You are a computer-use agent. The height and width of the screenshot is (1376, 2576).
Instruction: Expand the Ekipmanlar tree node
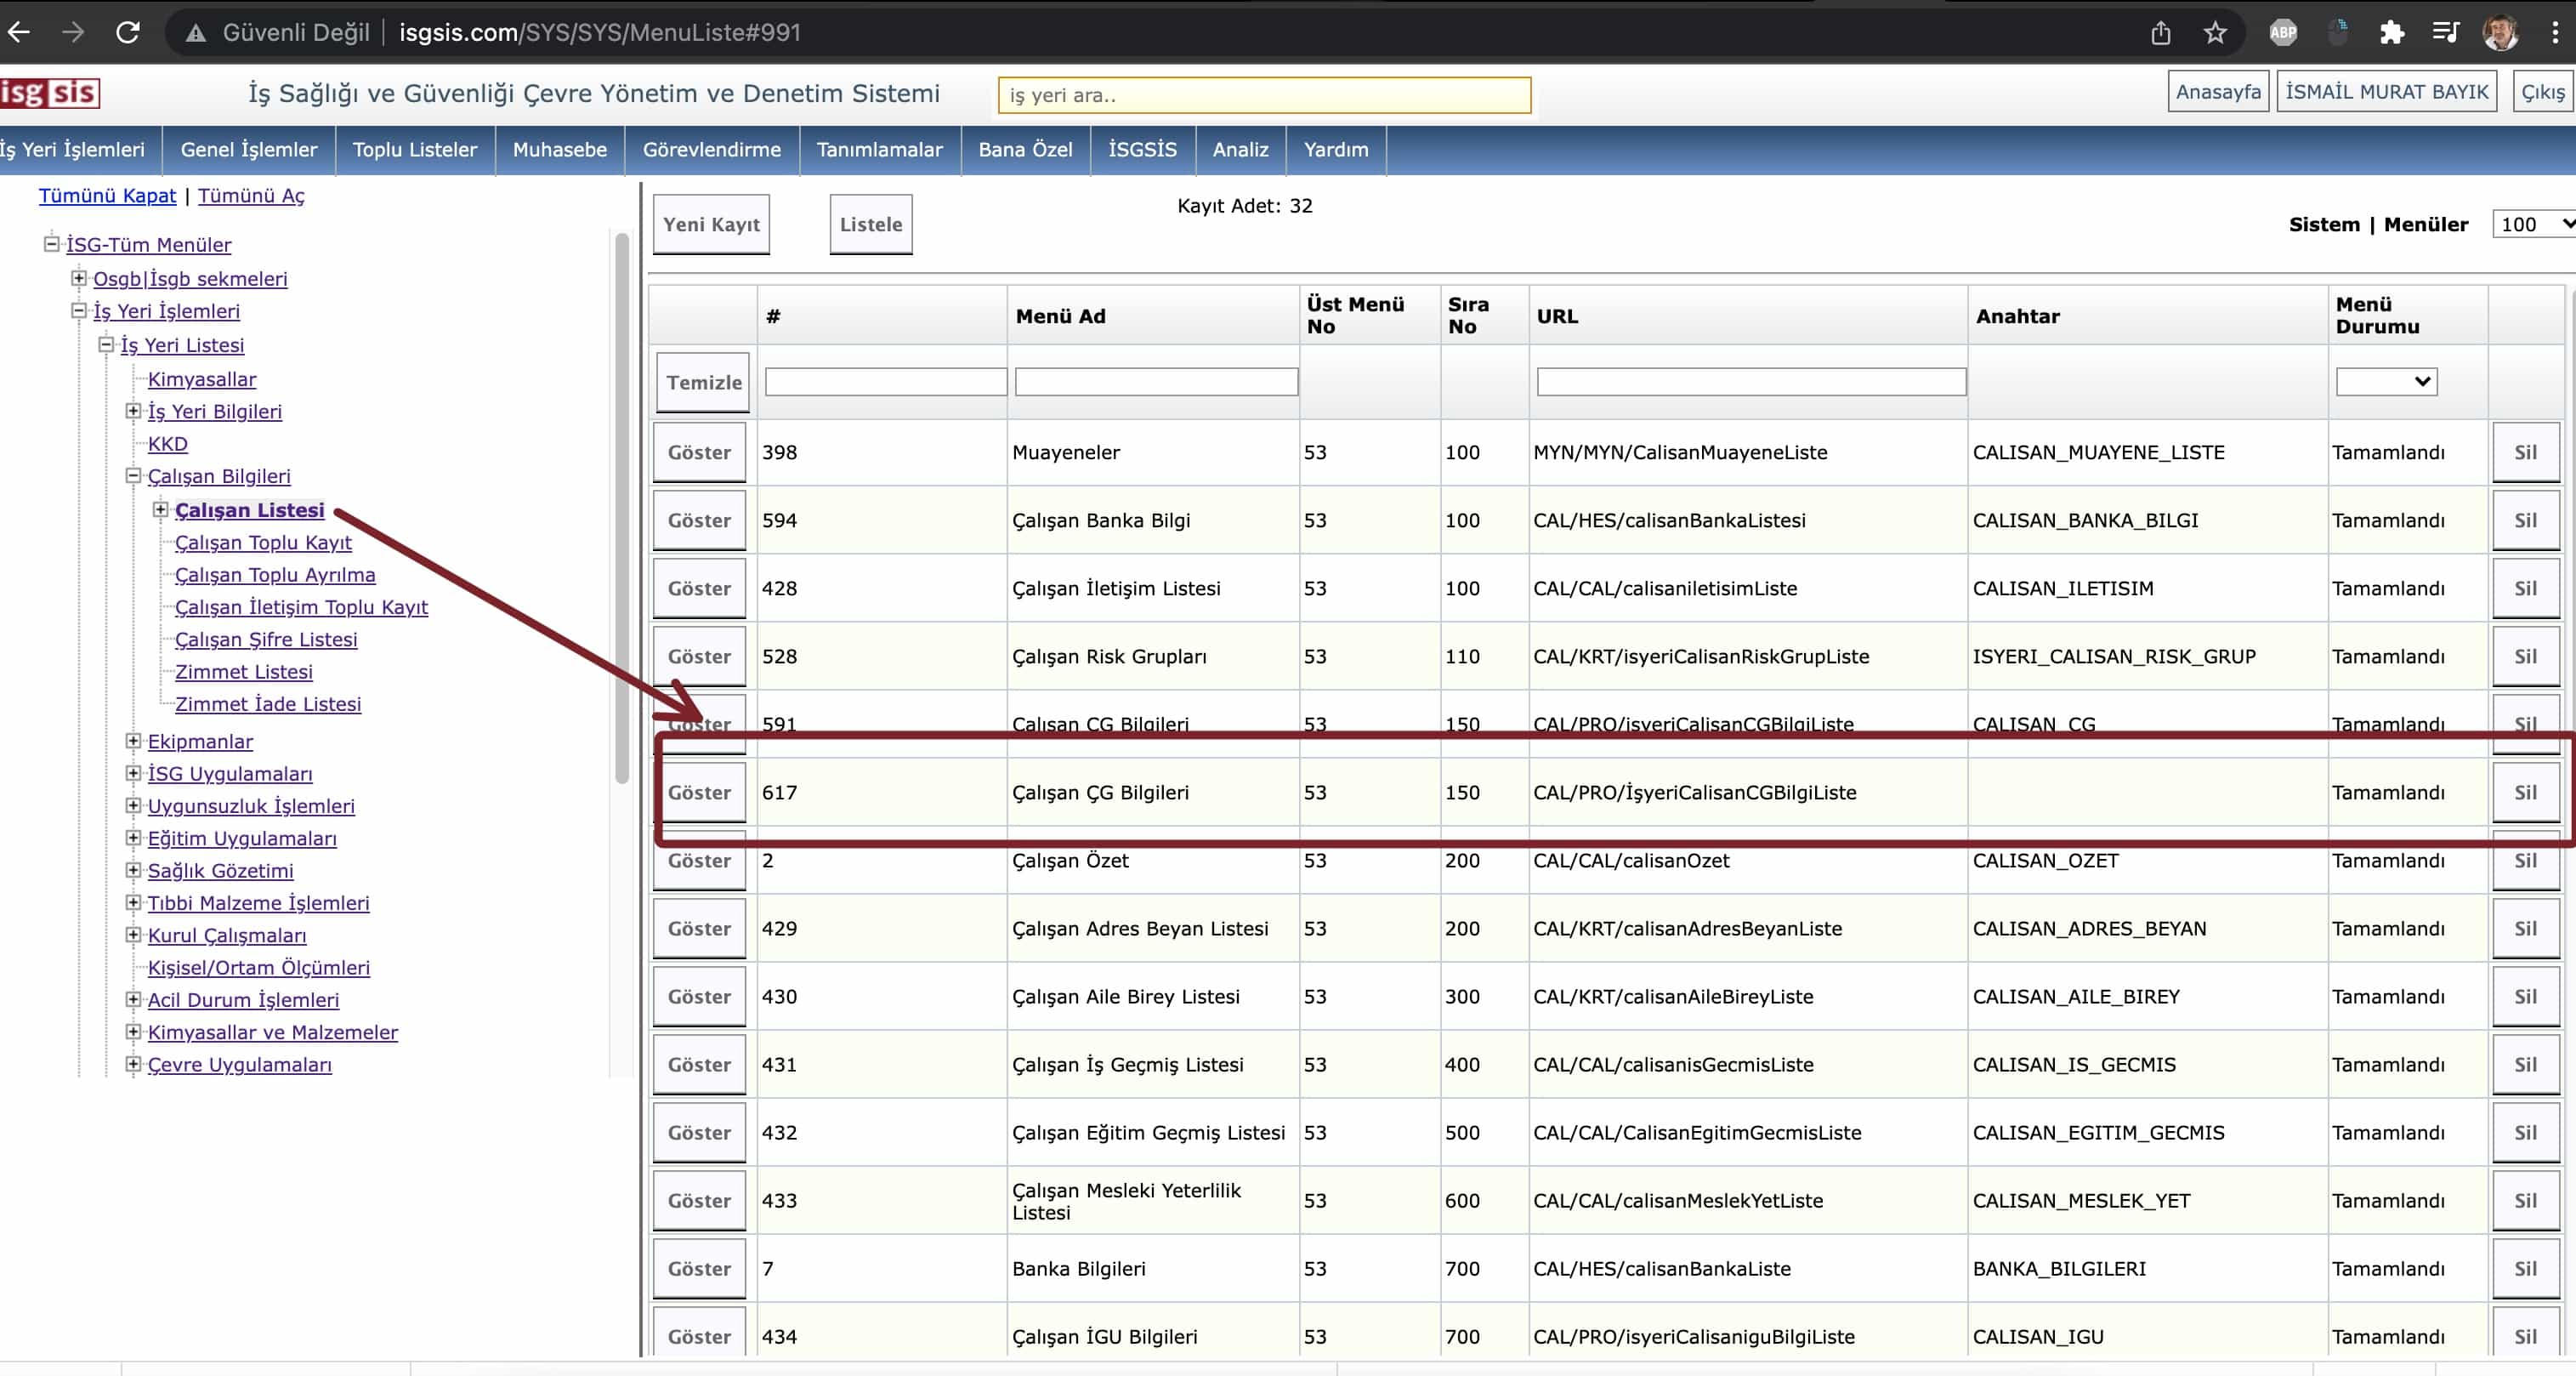tap(133, 741)
